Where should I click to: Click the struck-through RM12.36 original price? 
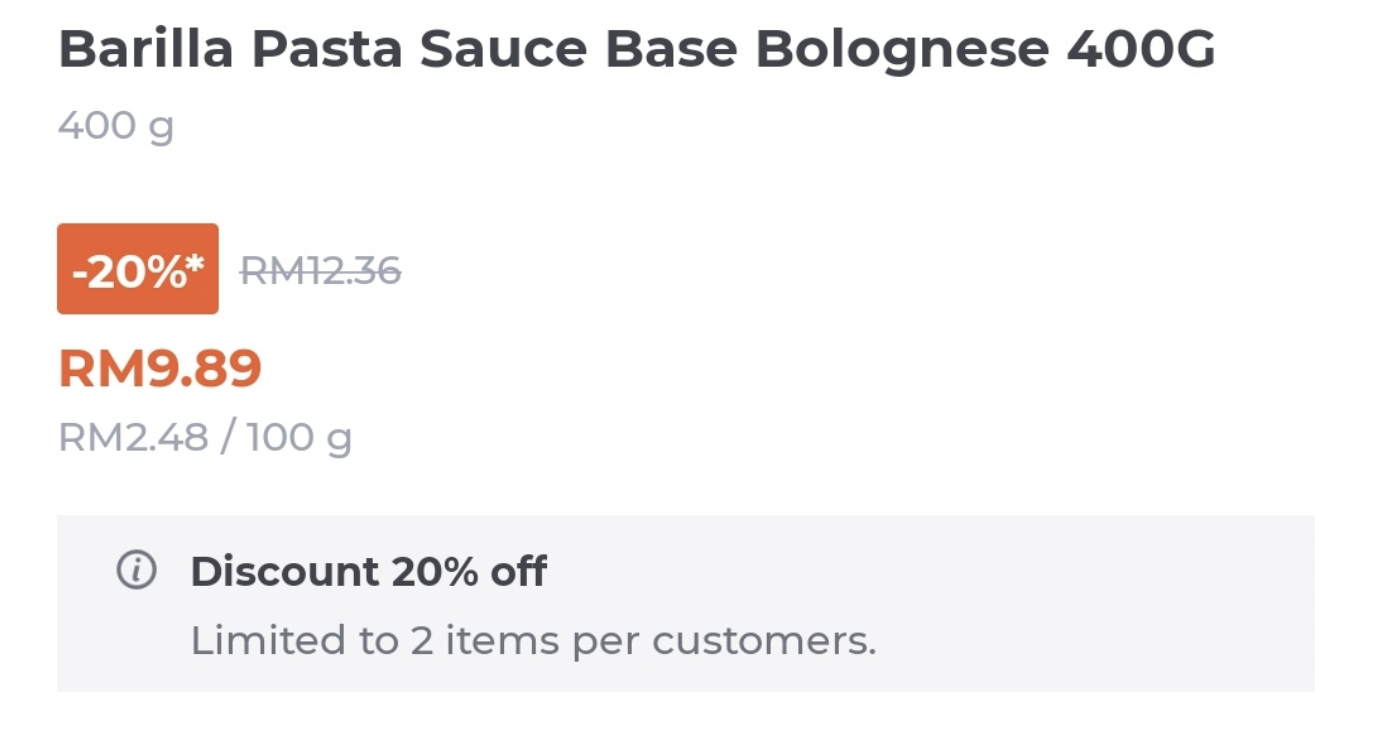[x=321, y=270]
